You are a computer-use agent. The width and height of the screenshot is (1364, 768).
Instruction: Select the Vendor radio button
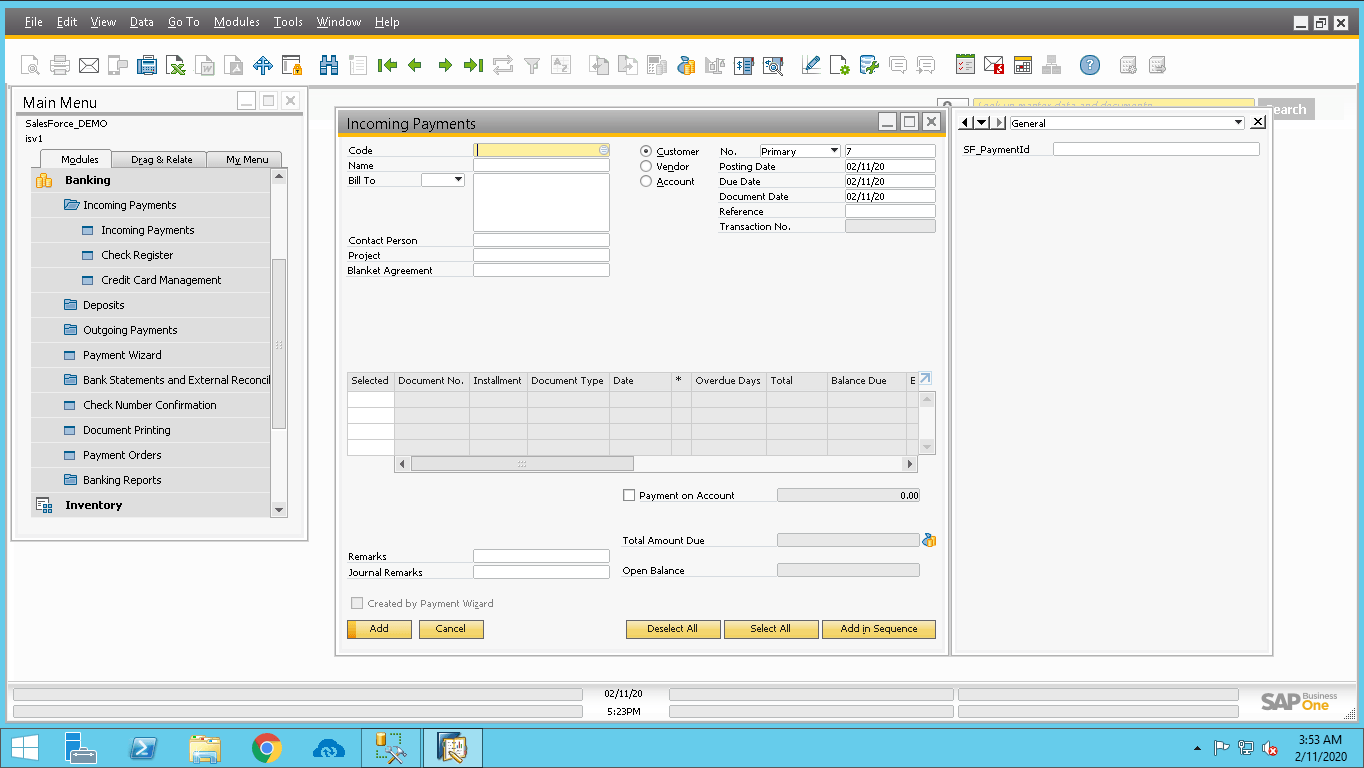(x=646, y=167)
